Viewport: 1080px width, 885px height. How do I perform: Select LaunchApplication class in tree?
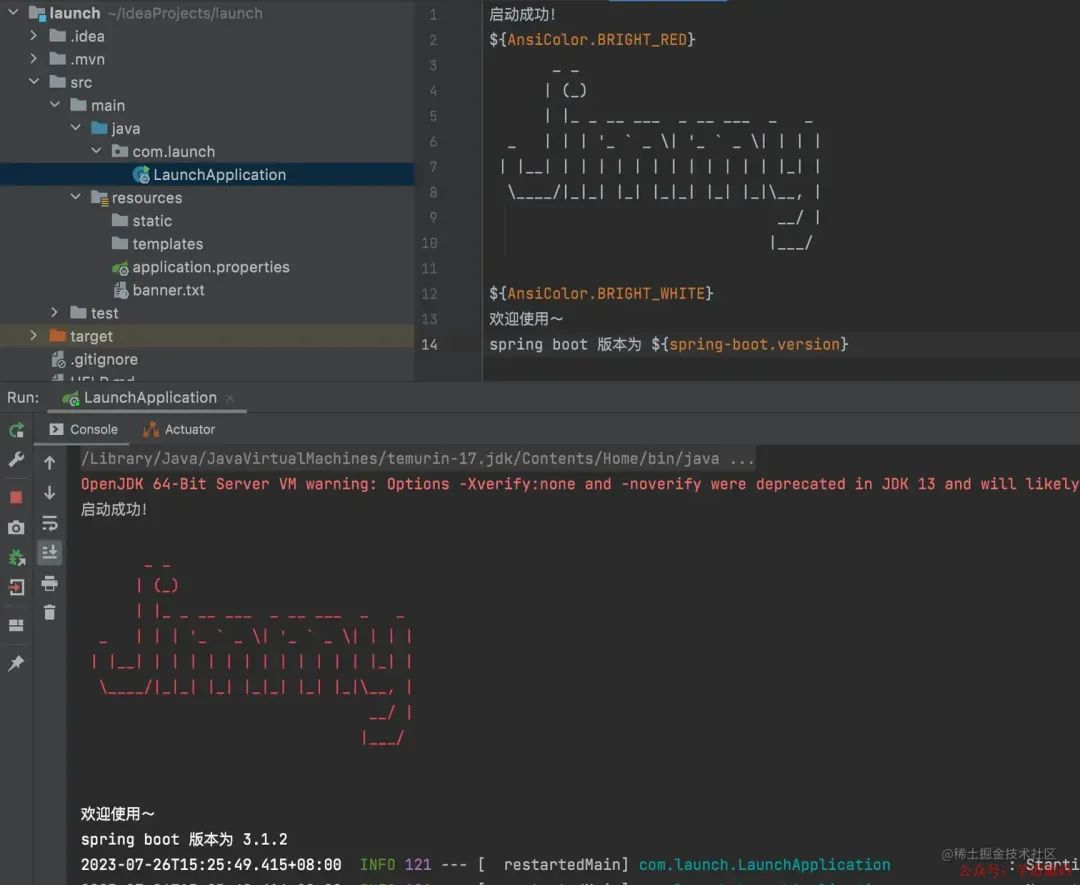pos(207,174)
